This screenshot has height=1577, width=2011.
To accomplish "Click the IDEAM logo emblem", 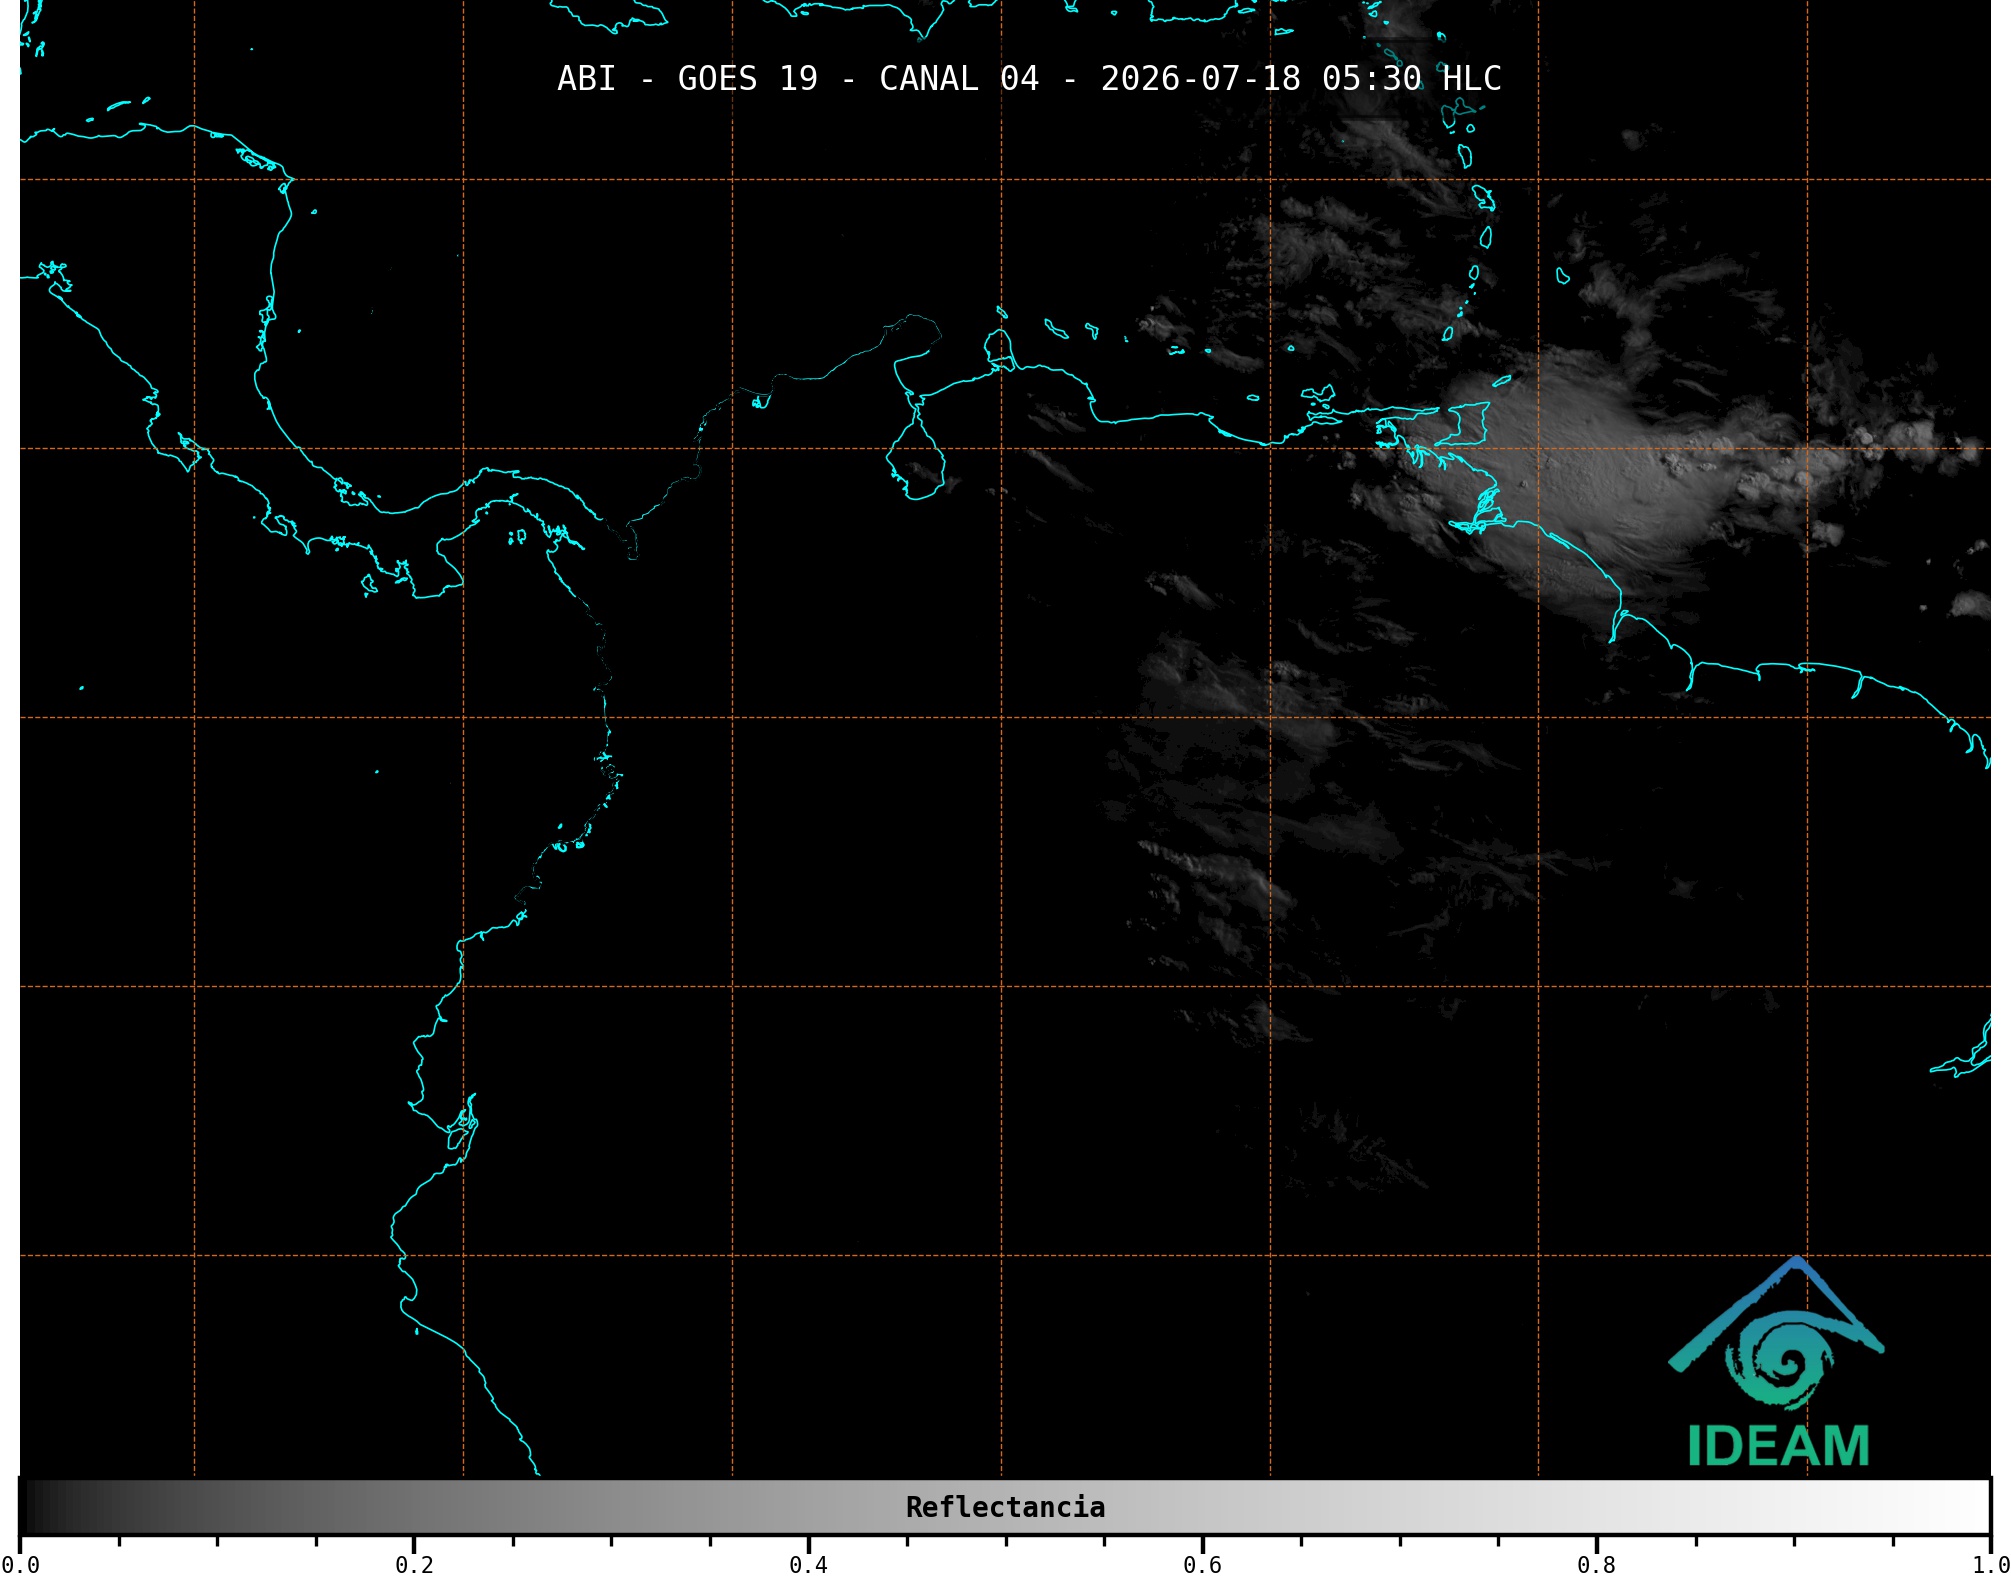I will (x=1777, y=1334).
